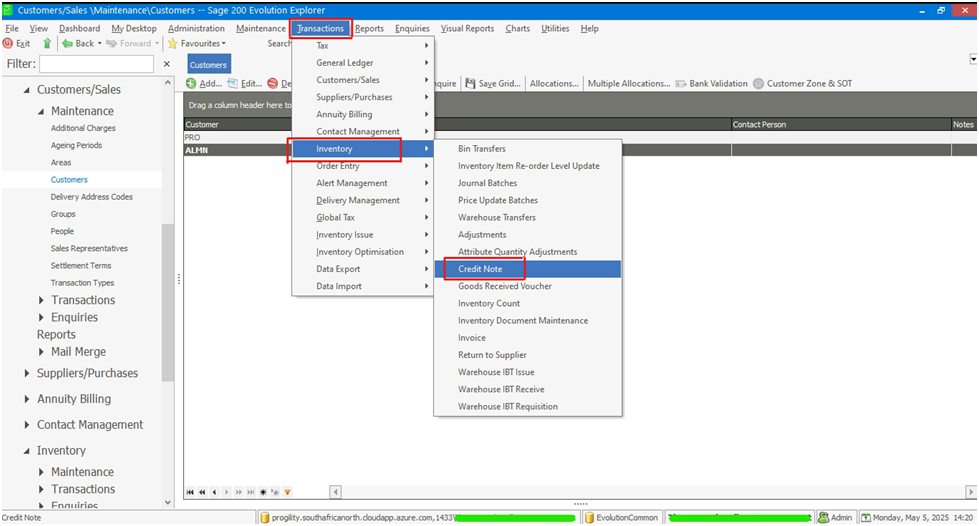
Task: Click the next record navigator arrow
Action: coord(227,492)
